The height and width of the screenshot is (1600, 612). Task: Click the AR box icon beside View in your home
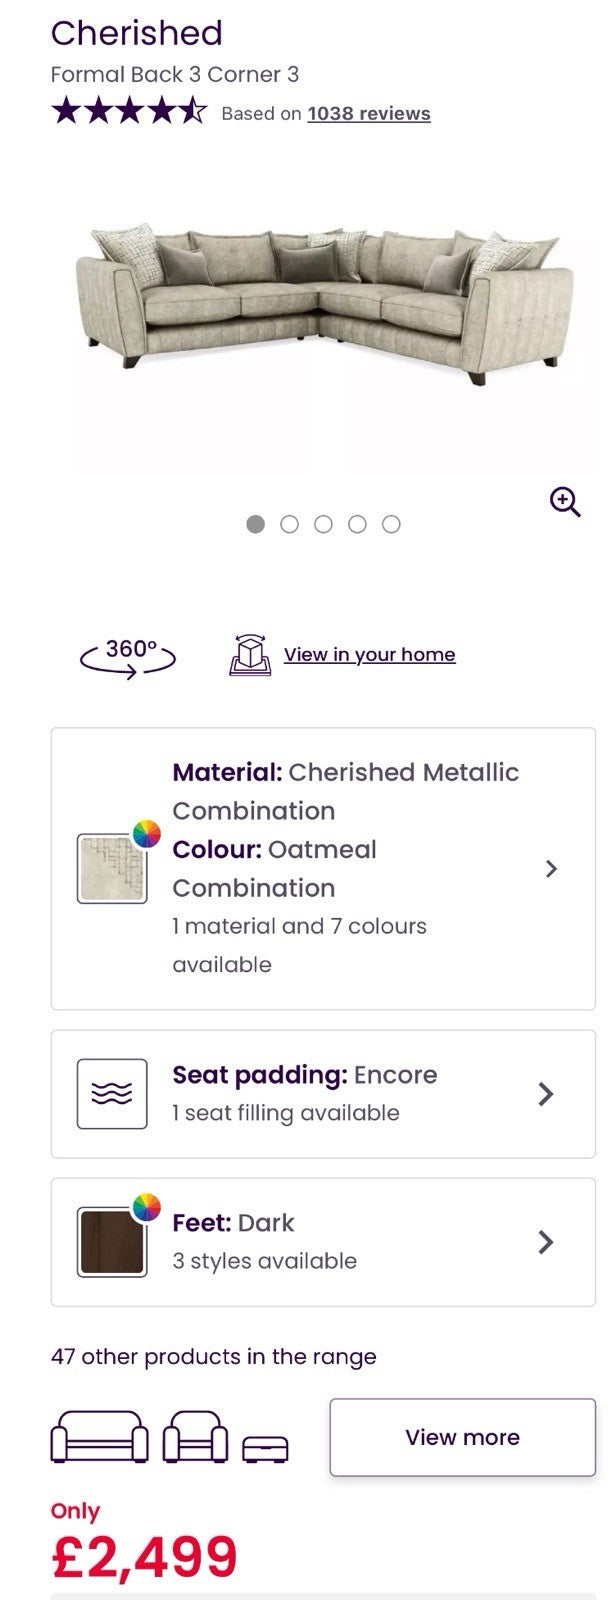250,655
